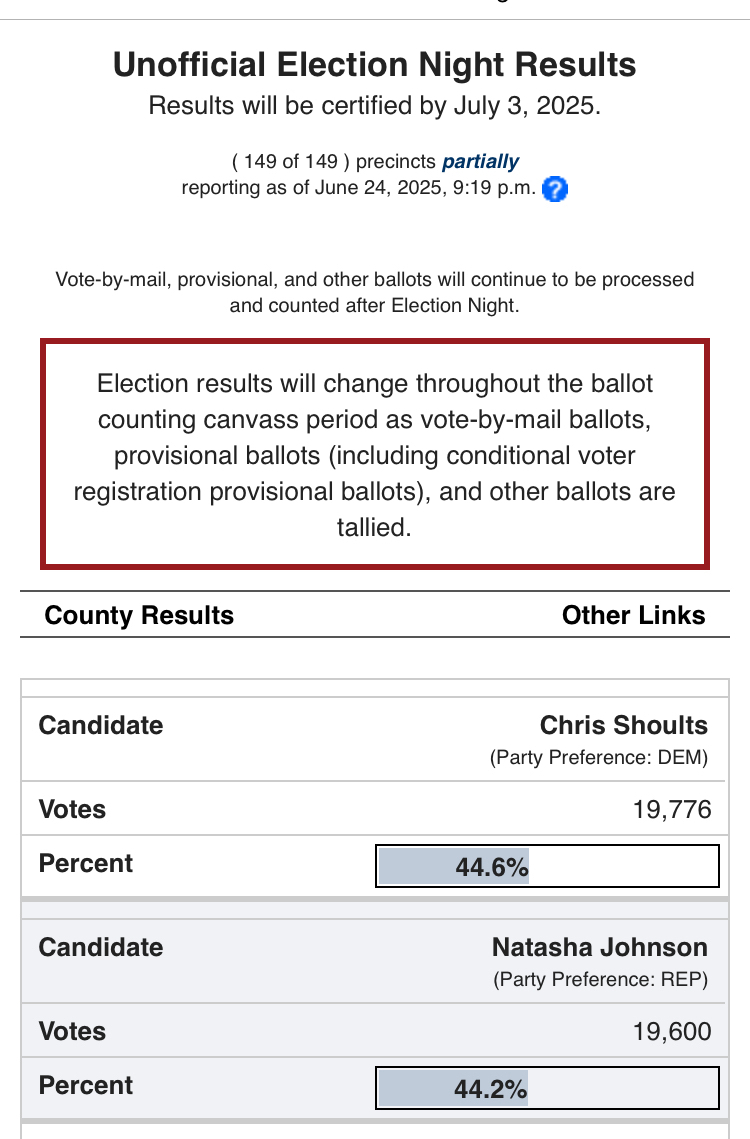This screenshot has width=750, height=1139.
Task: Click the red-bordered ballot canvass notice
Action: pyautogui.click(x=374, y=455)
